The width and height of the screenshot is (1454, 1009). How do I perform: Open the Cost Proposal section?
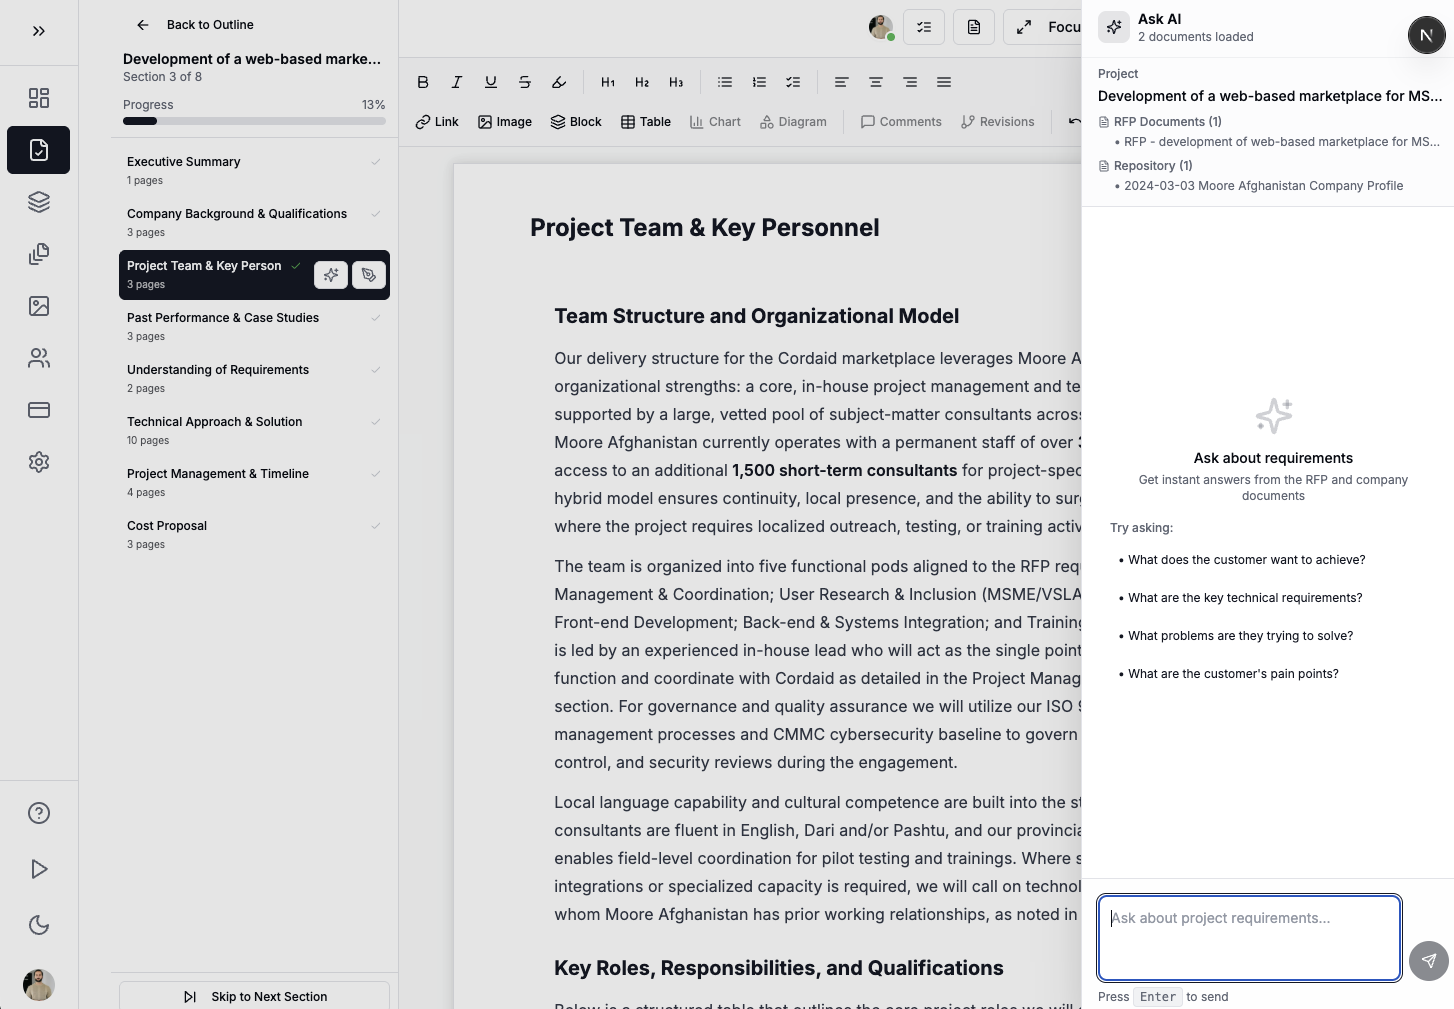[x=254, y=535]
